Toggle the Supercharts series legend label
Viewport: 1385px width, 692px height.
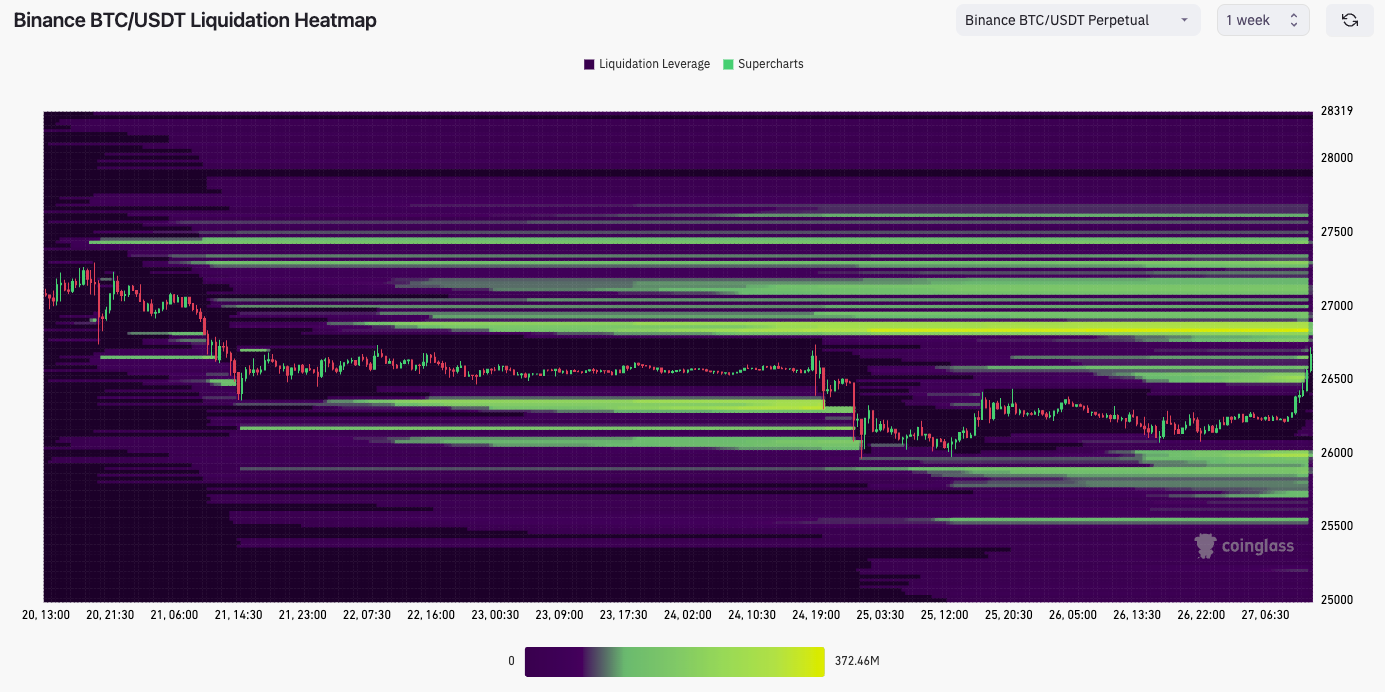tap(770, 64)
